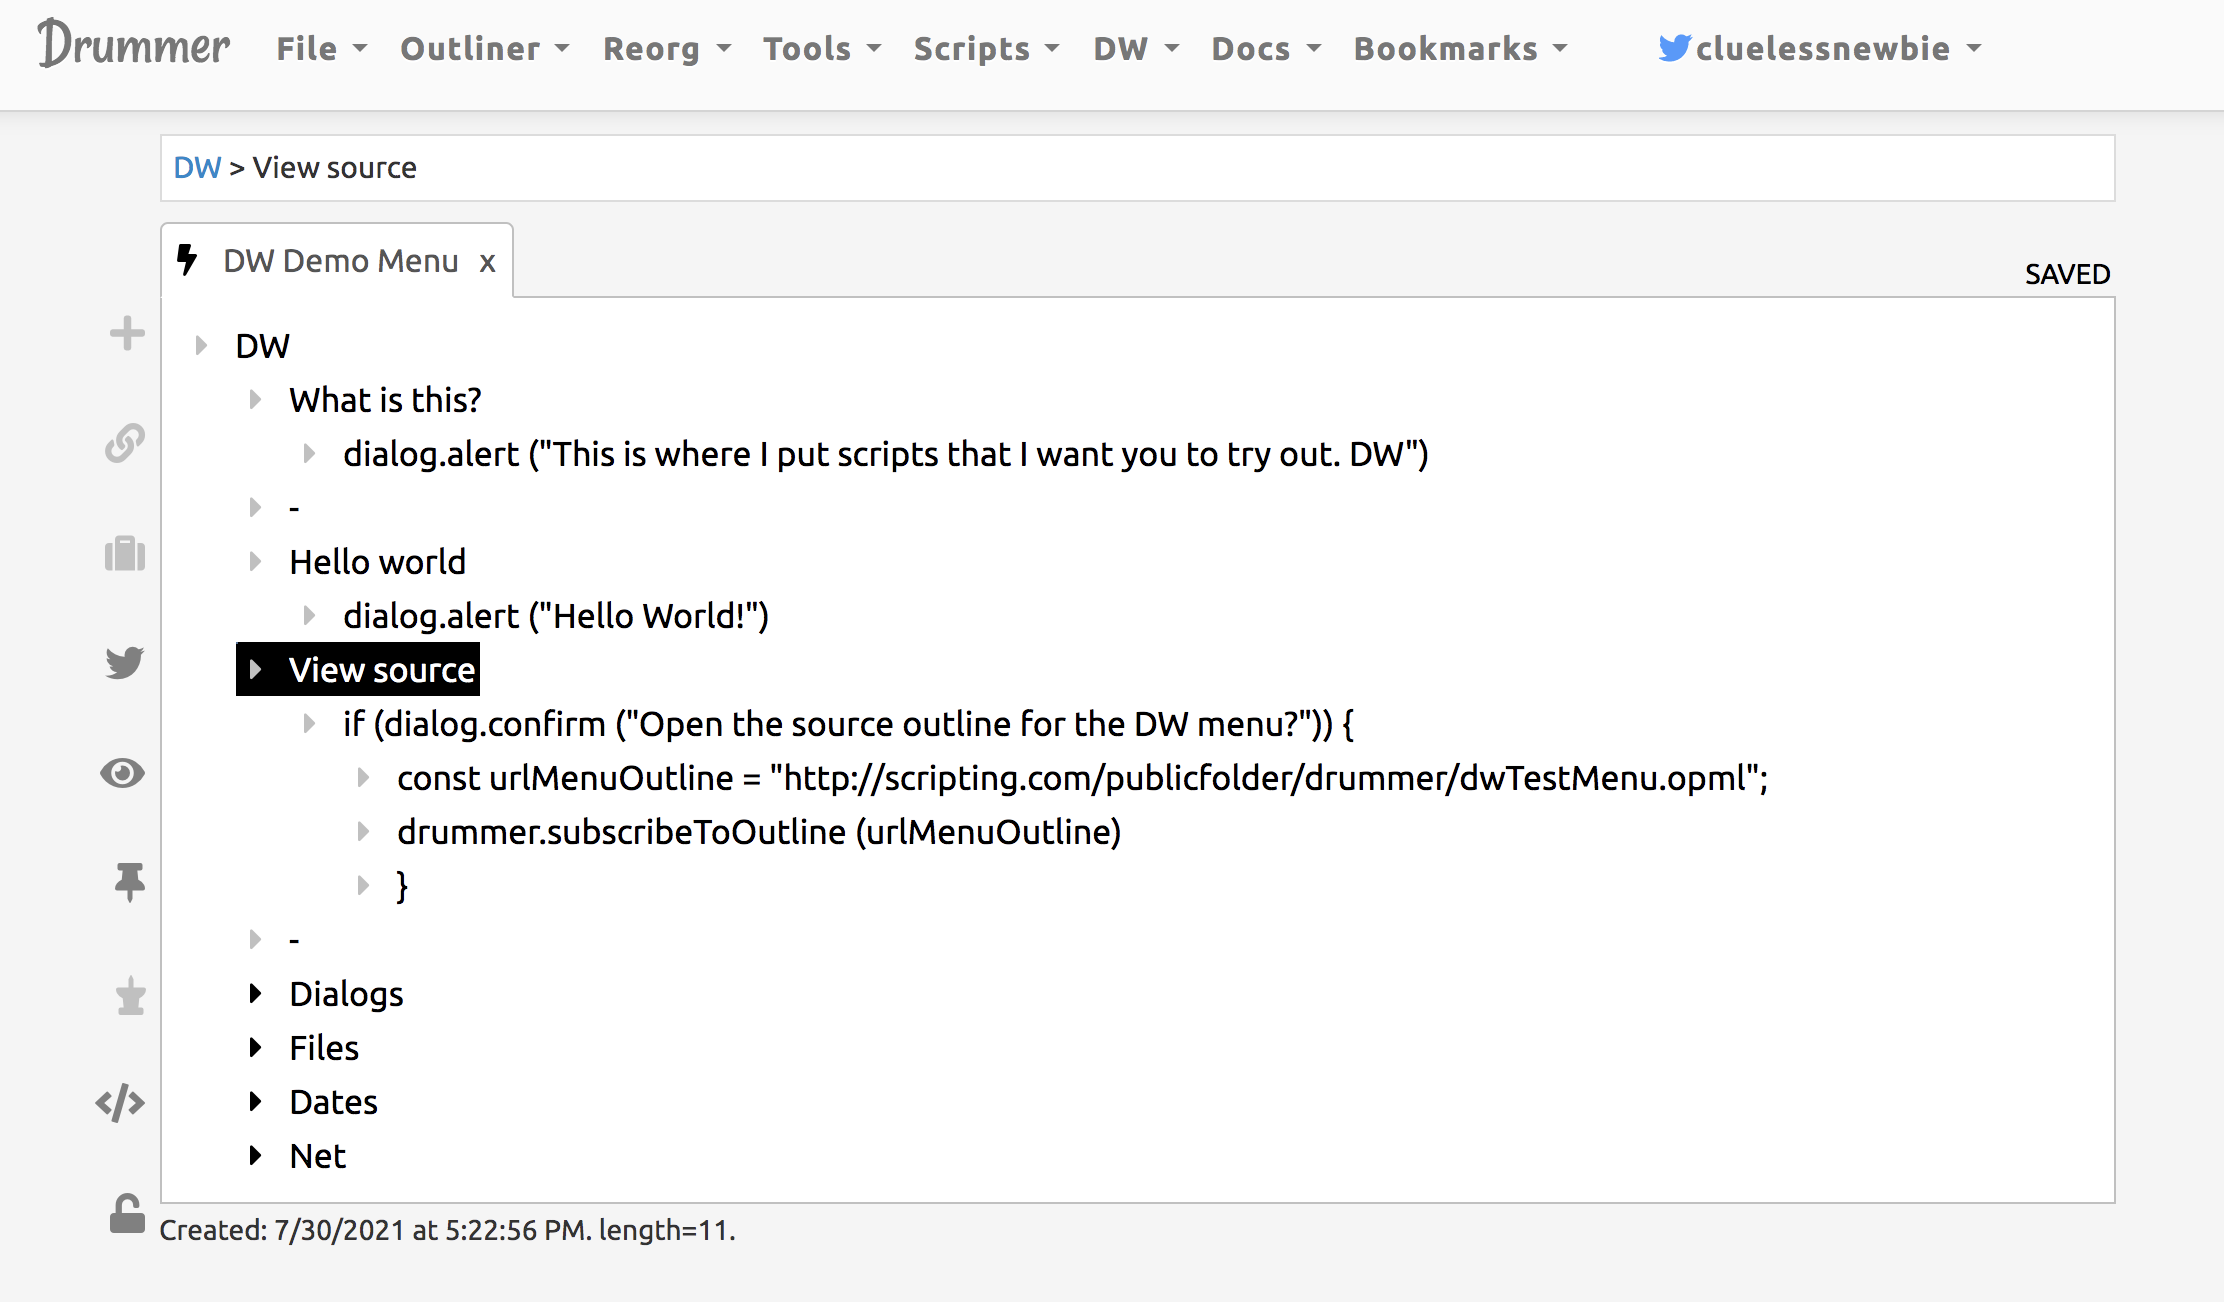Close the DW Demo Menu tab with x
This screenshot has width=2224, height=1302.
[x=487, y=261]
